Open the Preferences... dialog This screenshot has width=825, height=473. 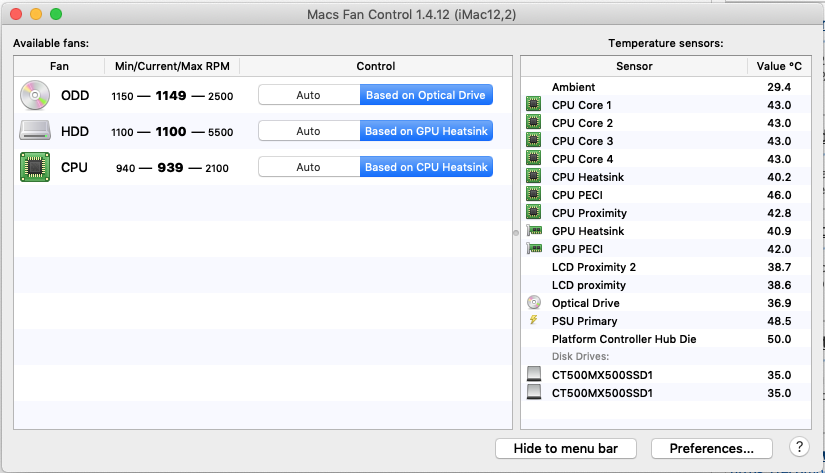pyautogui.click(x=711, y=448)
